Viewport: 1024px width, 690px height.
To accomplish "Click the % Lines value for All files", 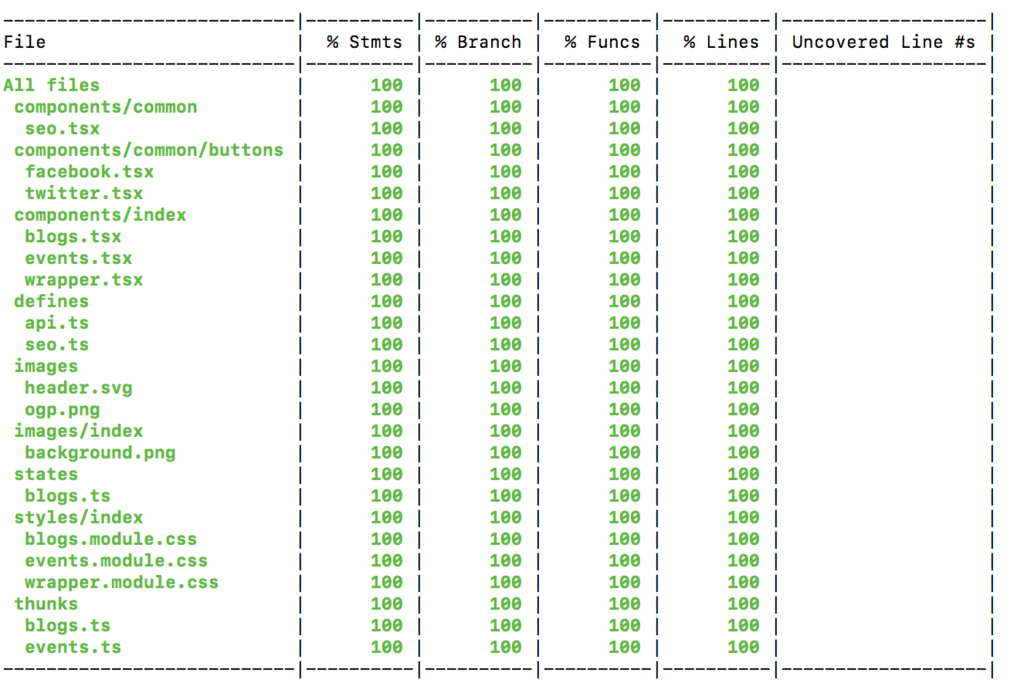I will (x=743, y=86).
